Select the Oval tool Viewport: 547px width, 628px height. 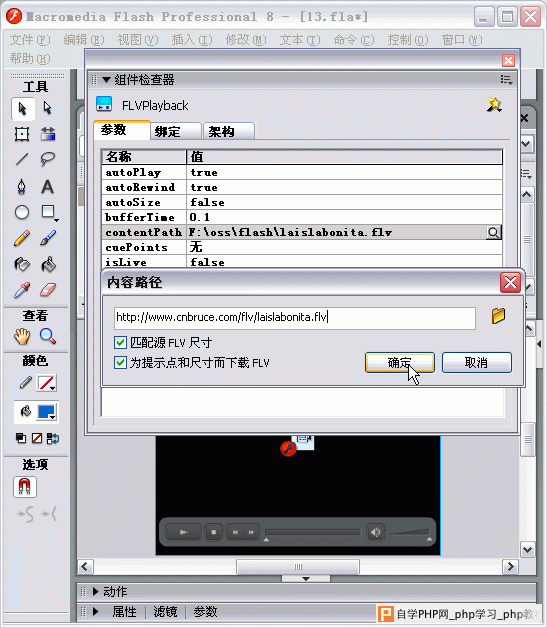pyautogui.click(x=22, y=212)
